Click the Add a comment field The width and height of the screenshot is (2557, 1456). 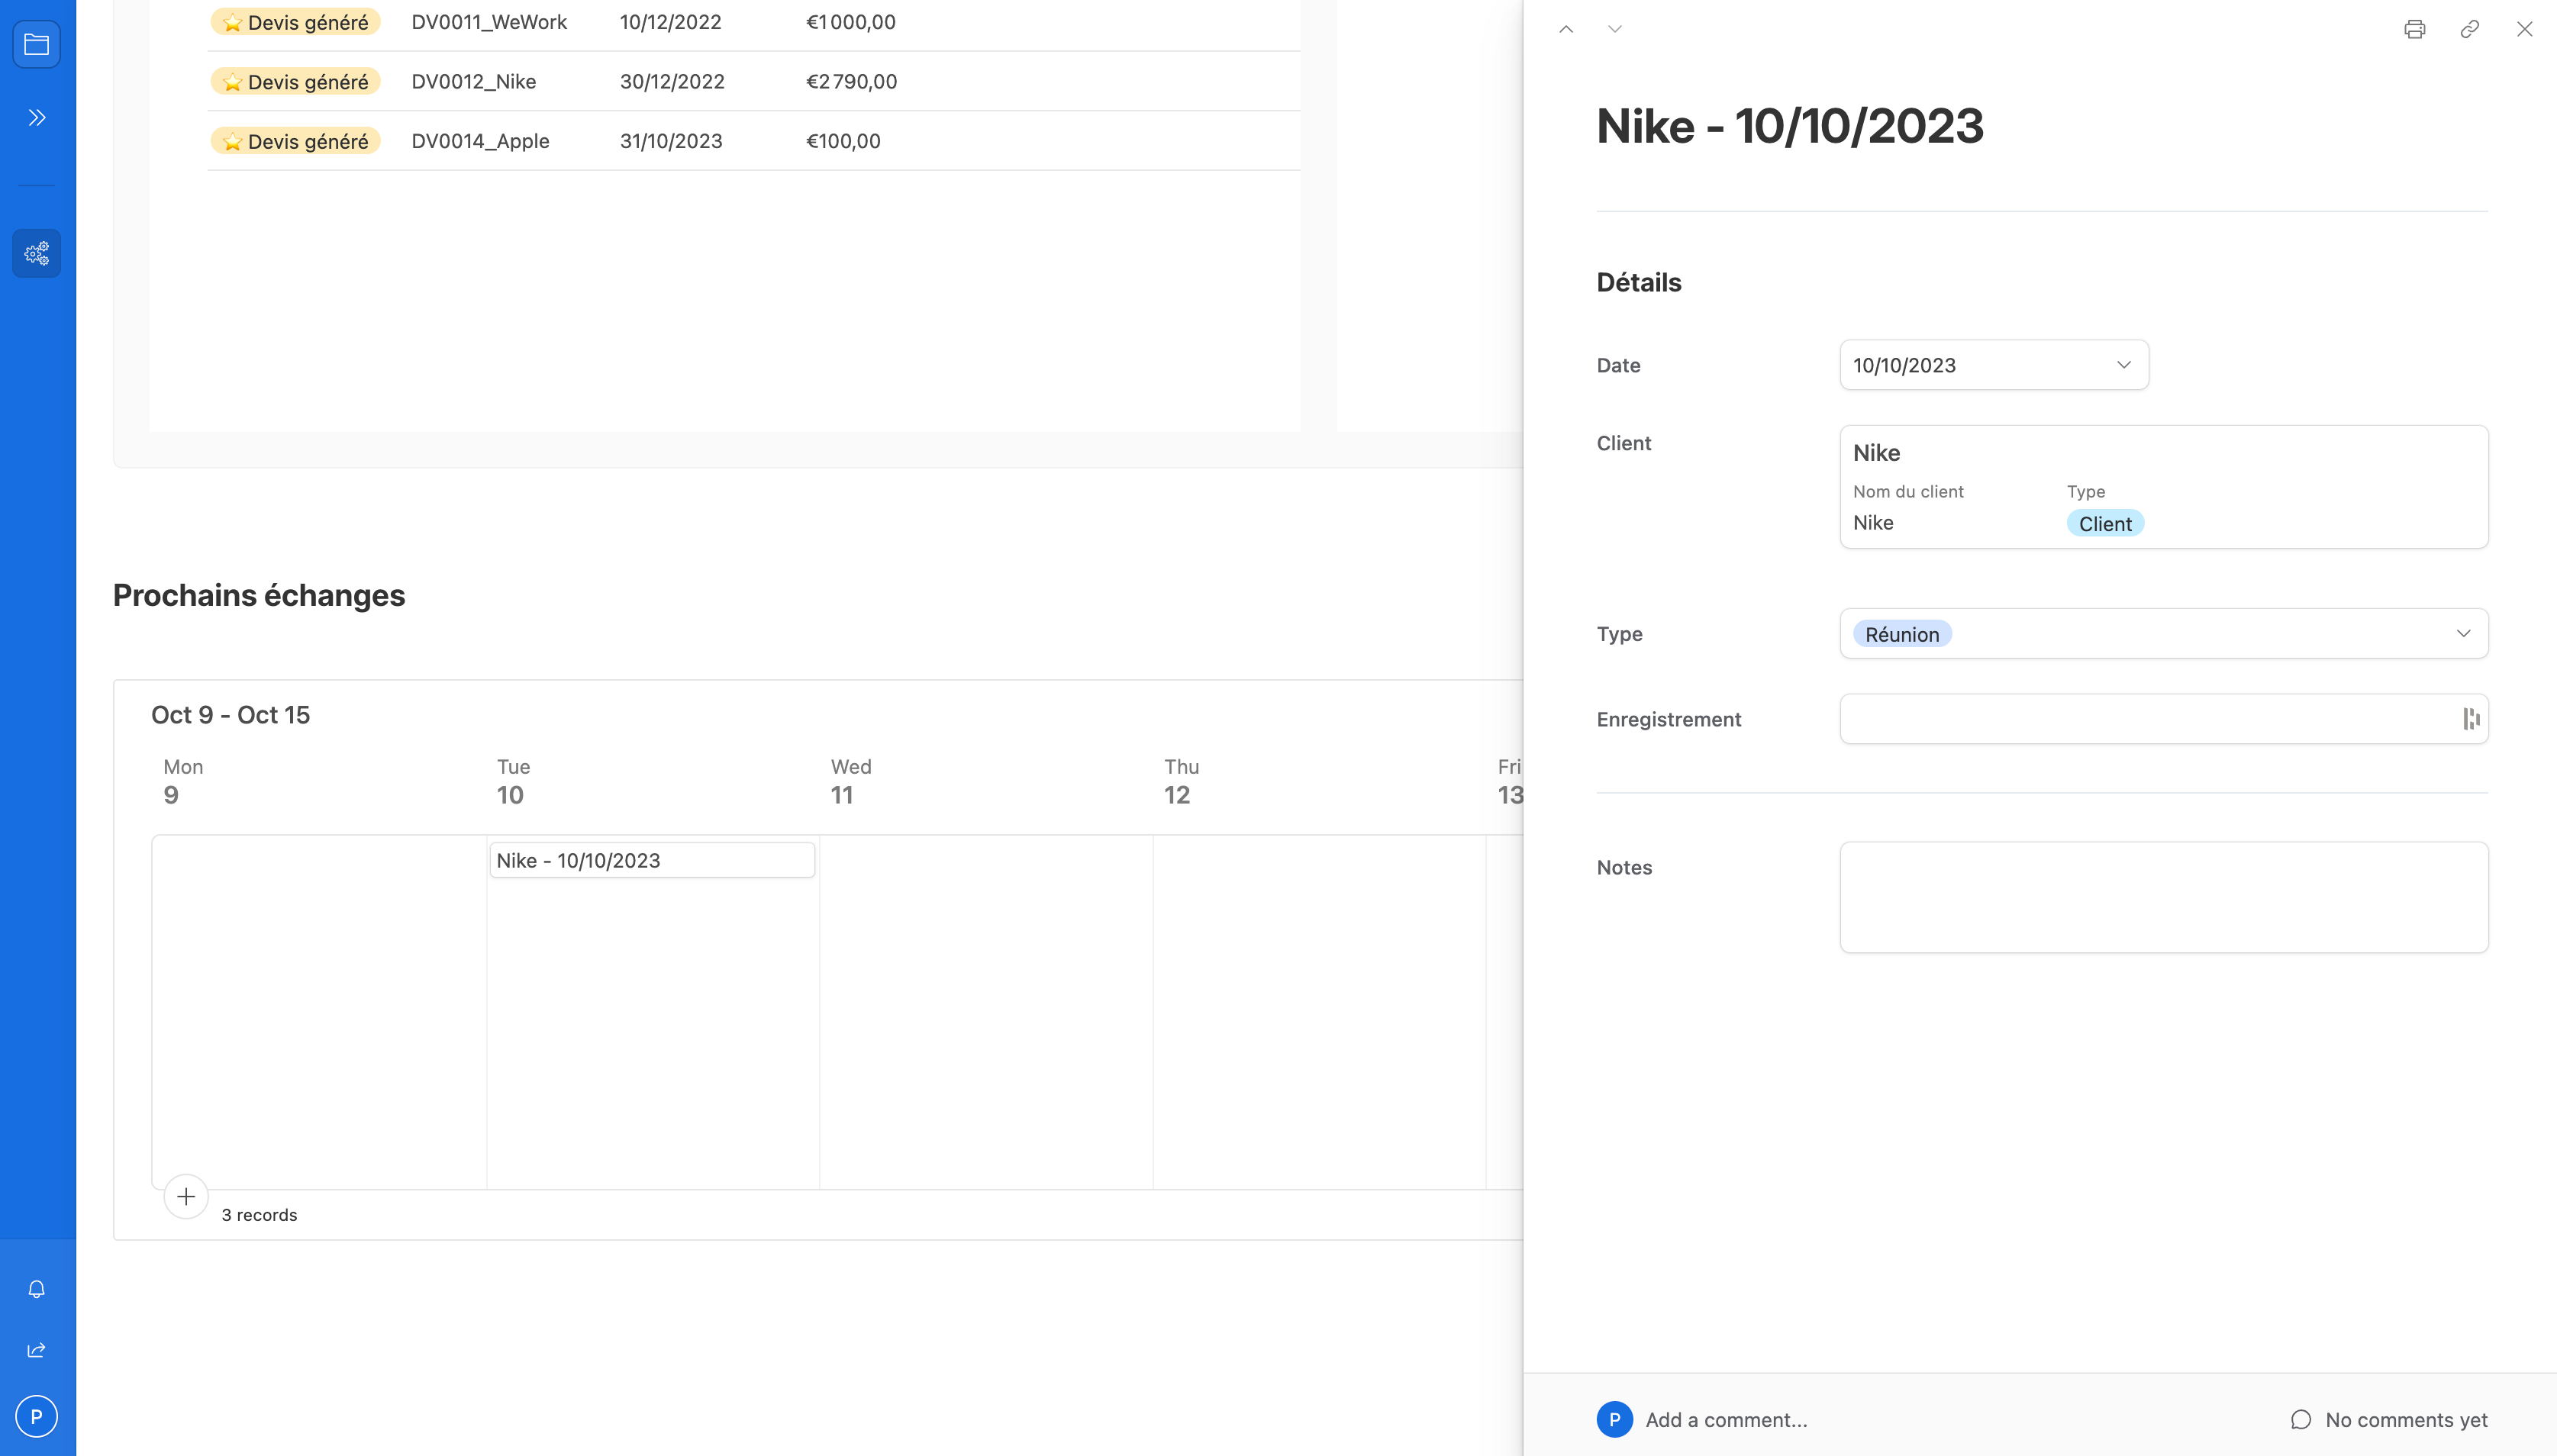(x=1726, y=1420)
